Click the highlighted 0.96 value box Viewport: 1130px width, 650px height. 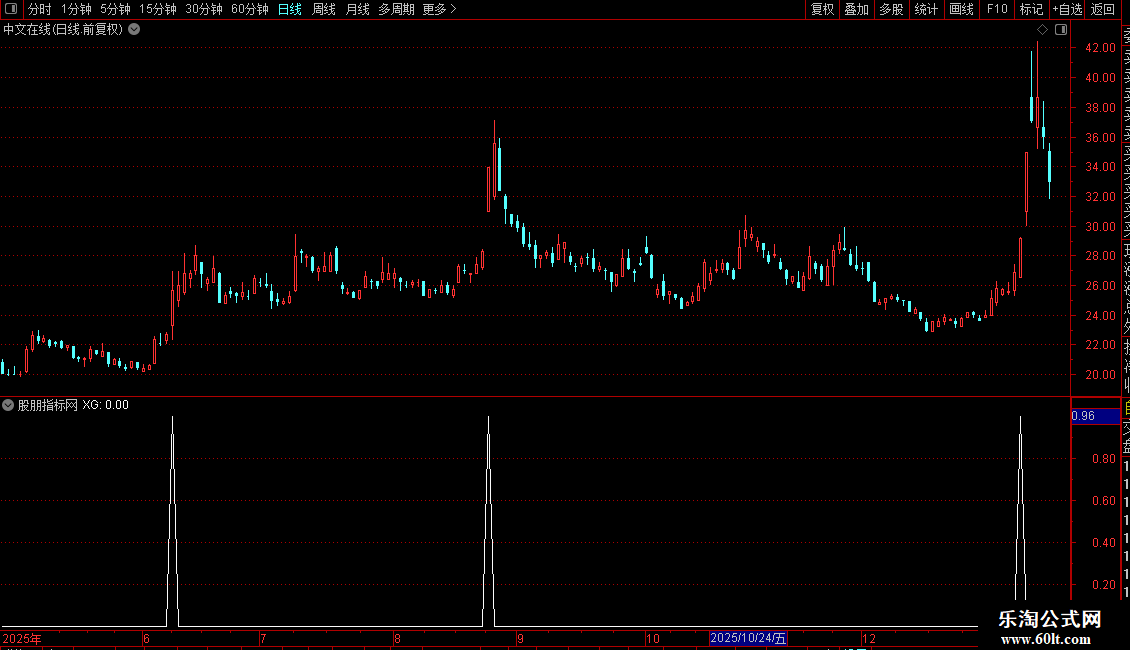point(1095,416)
